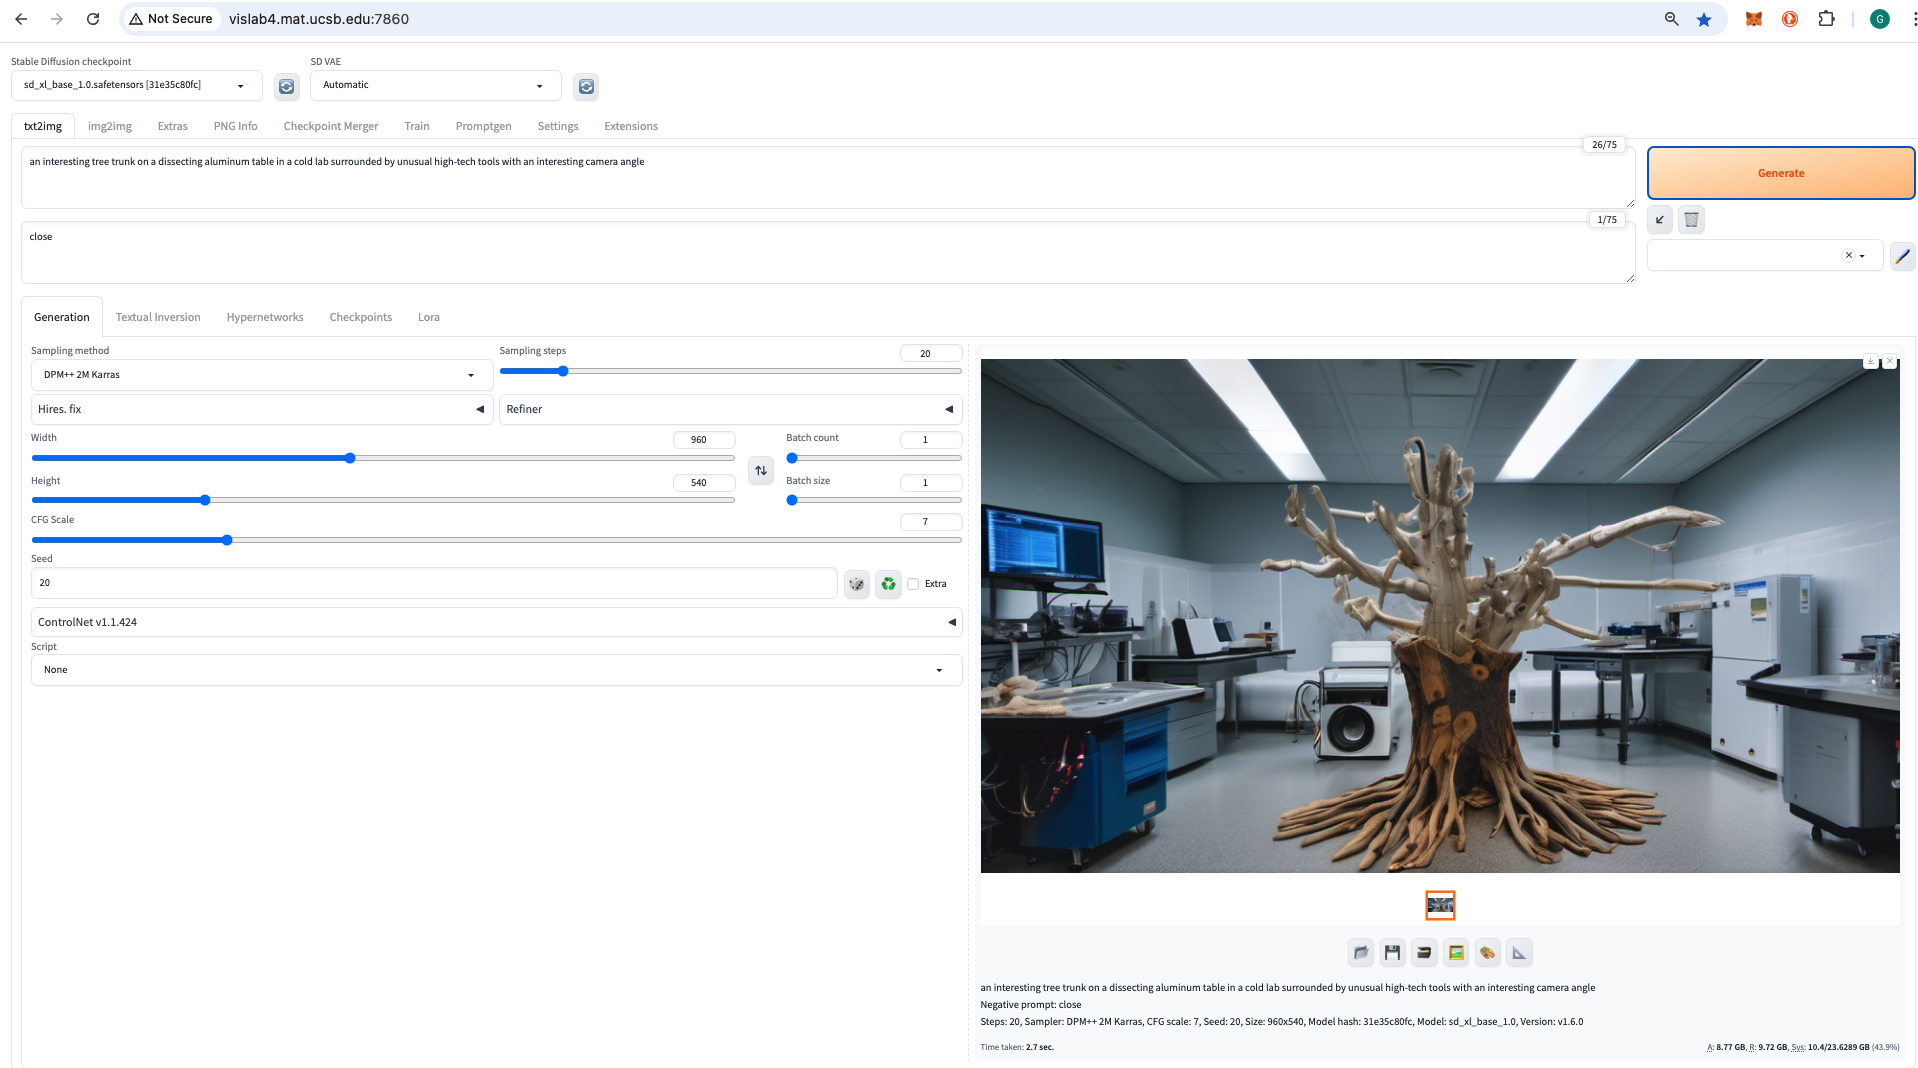Swap width and height with arrows button
The image size is (1918, 1068).
pos(761,470)
